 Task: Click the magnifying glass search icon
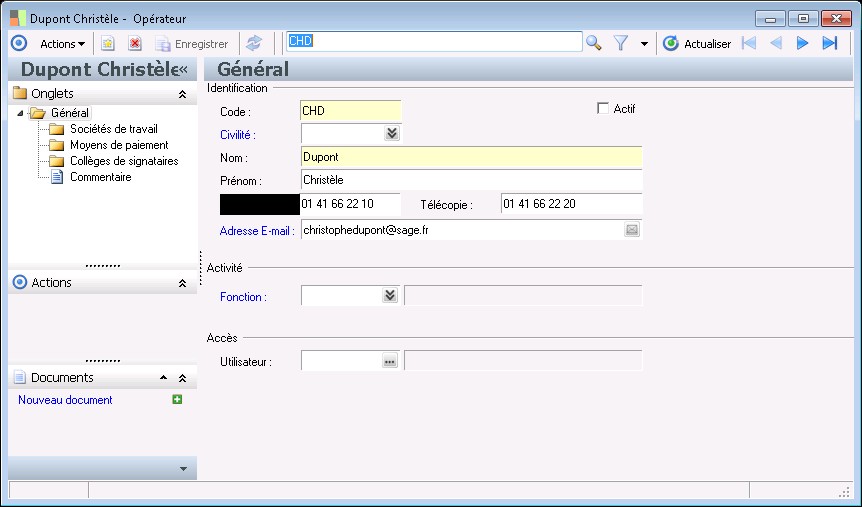coord(594,43)
